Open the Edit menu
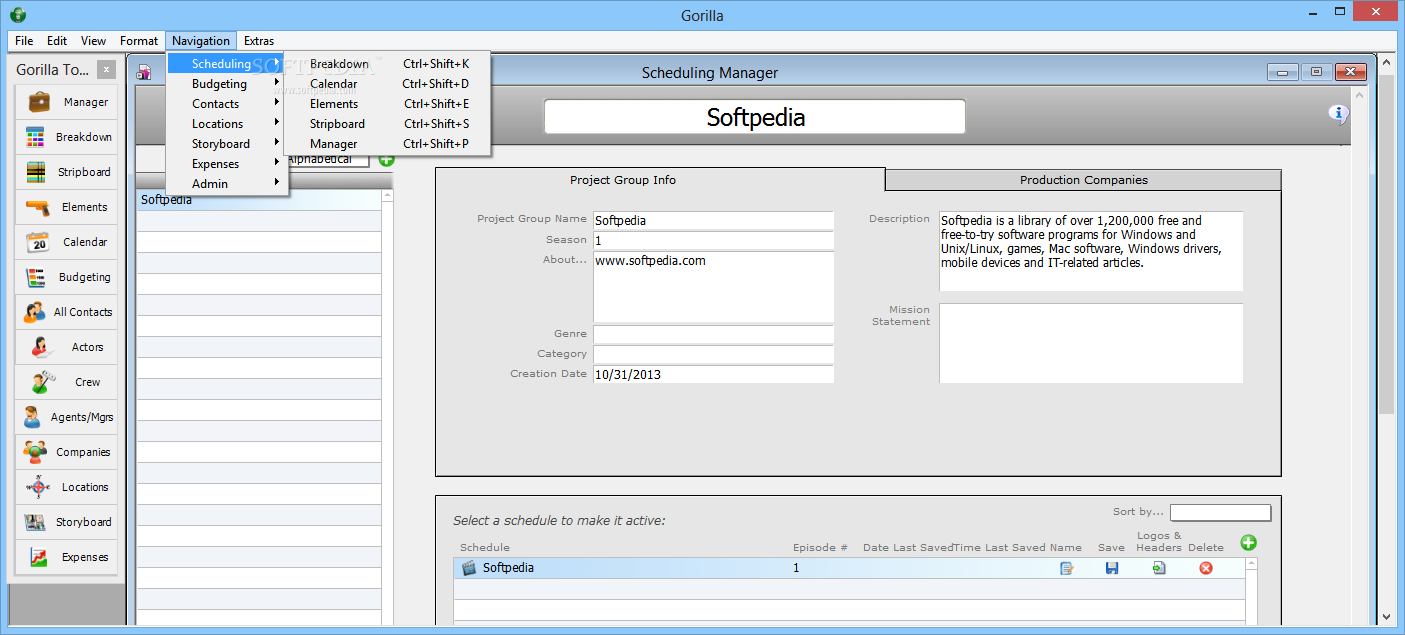1405x635 pixels. click(x=57, y=41)
